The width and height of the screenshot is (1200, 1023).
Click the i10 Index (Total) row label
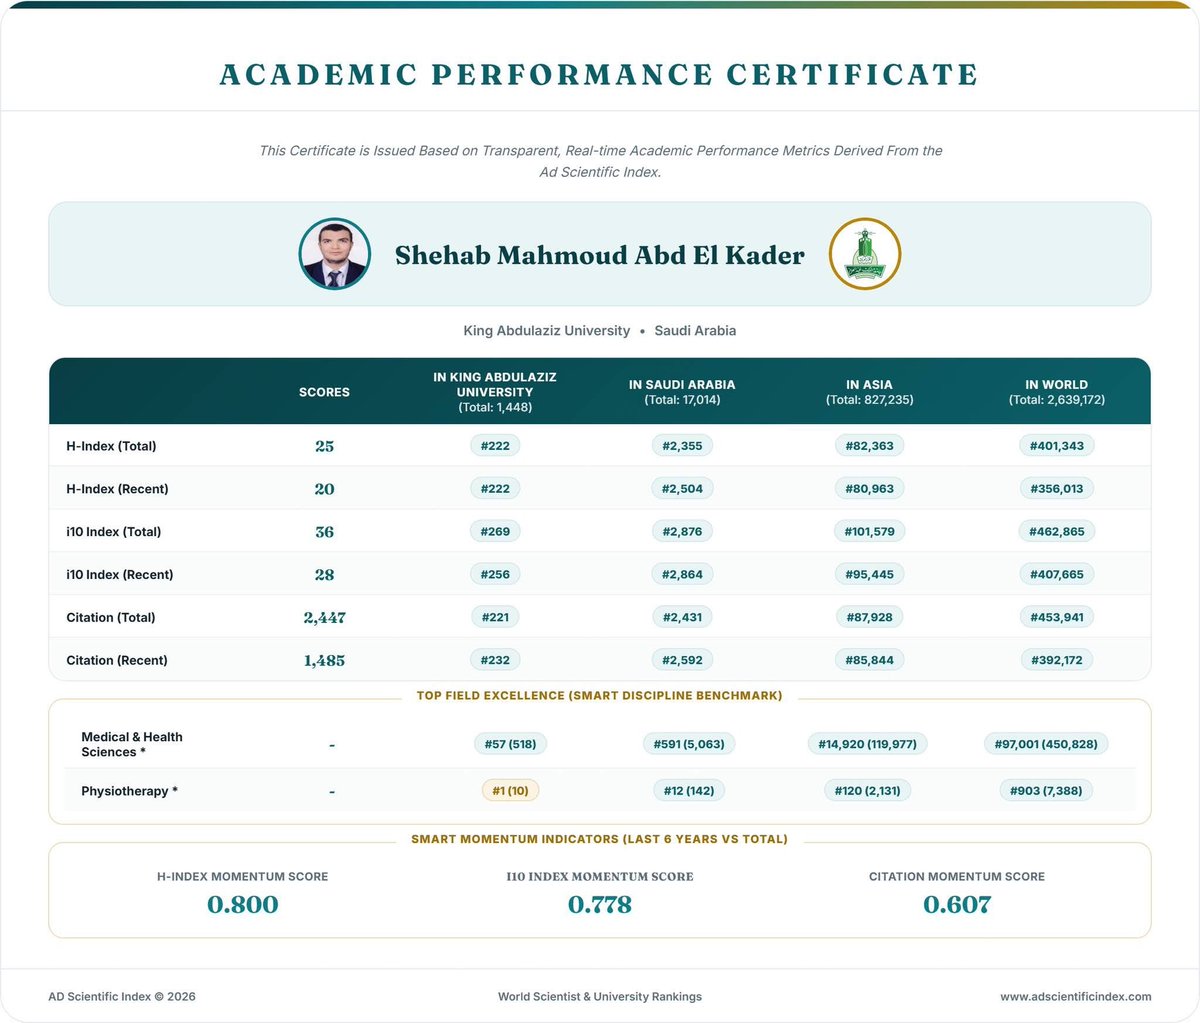coord(113,532)
